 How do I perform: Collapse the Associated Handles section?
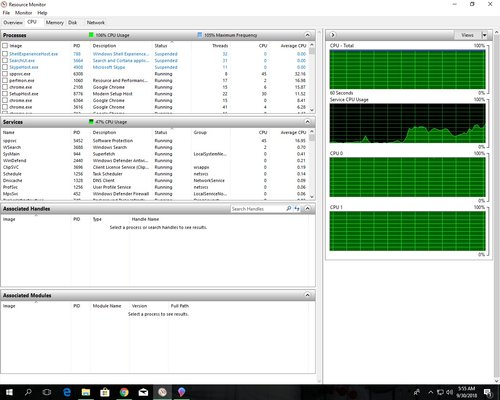coord(307,208)
